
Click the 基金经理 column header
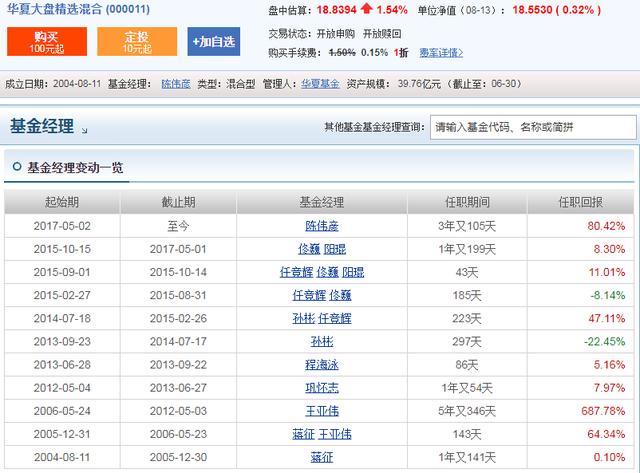pyautogui.click(x=322, y=202)
